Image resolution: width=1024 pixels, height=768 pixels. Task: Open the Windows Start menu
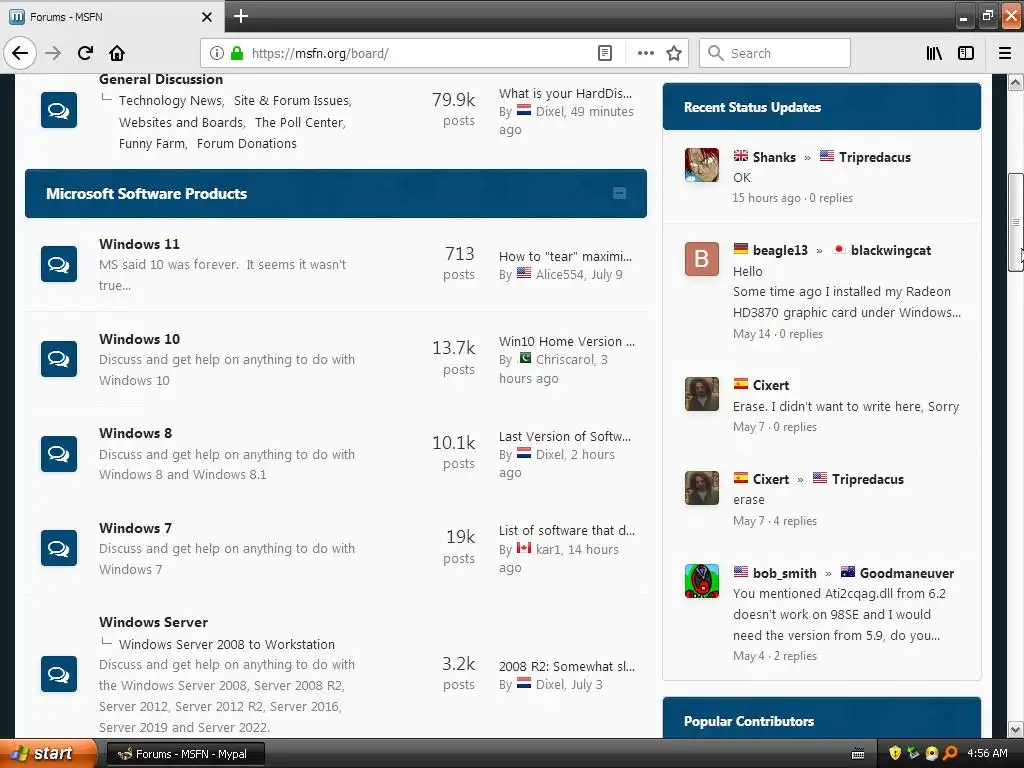click(48, 754)
